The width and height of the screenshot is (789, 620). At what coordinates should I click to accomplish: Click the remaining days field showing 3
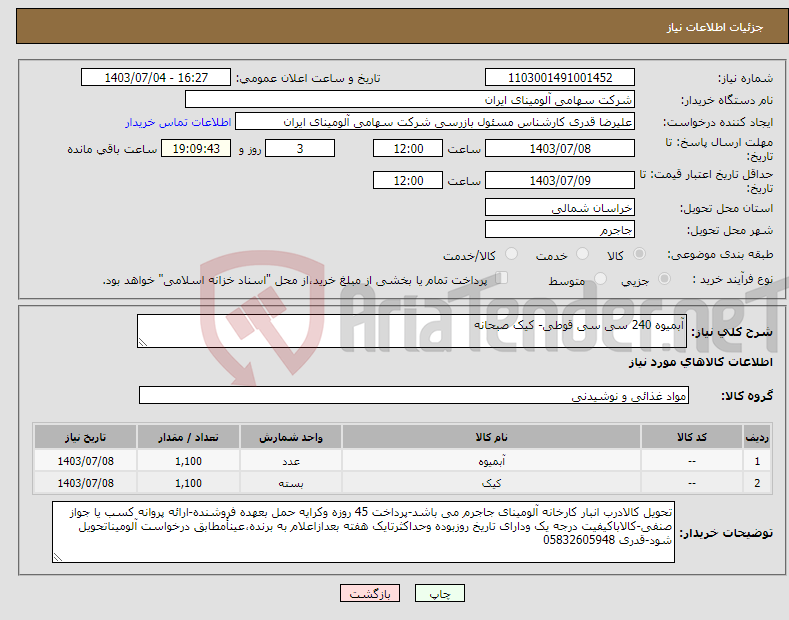tap(300, 148)
